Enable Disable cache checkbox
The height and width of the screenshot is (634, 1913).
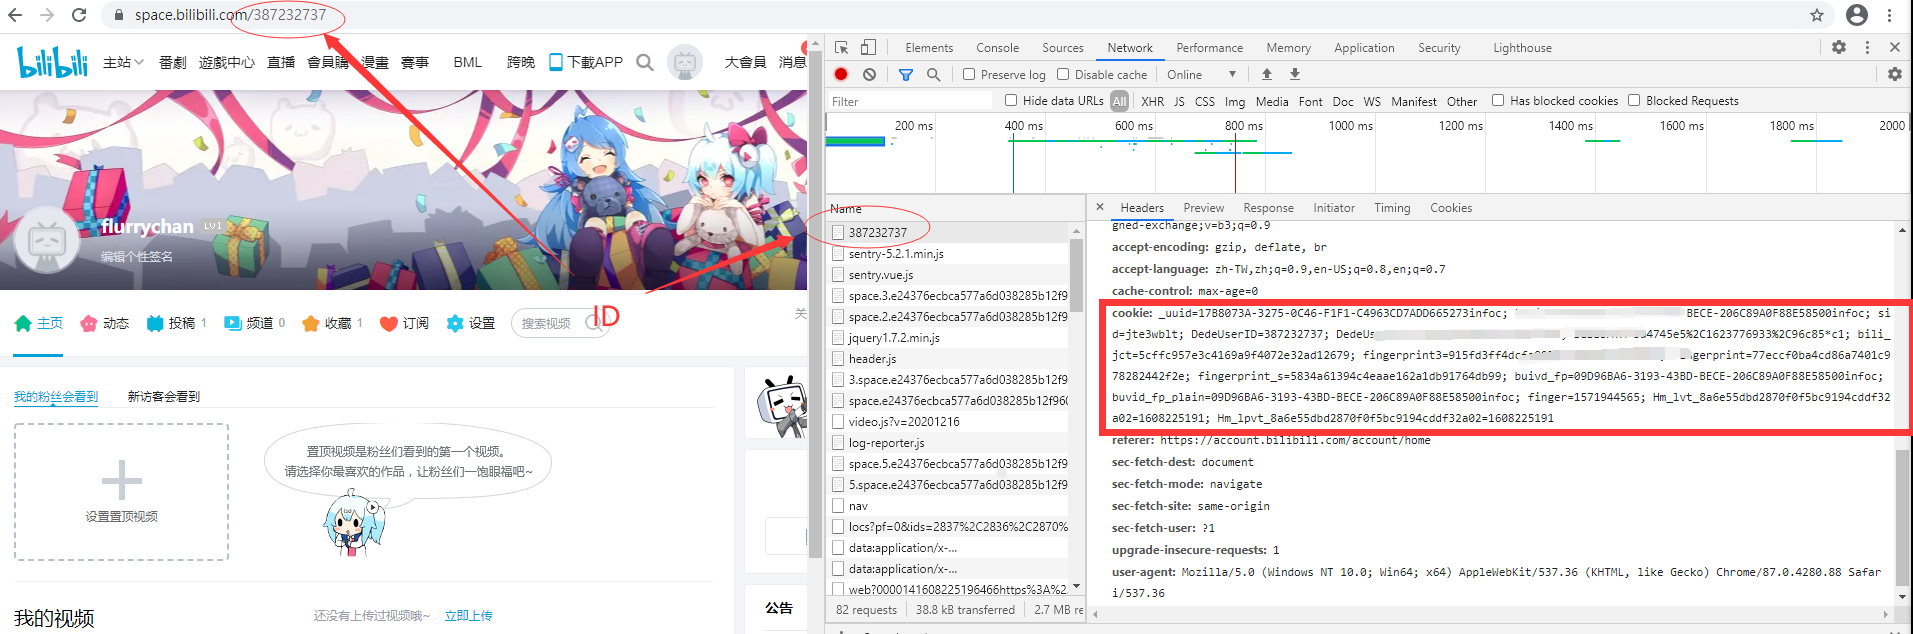1063,74
